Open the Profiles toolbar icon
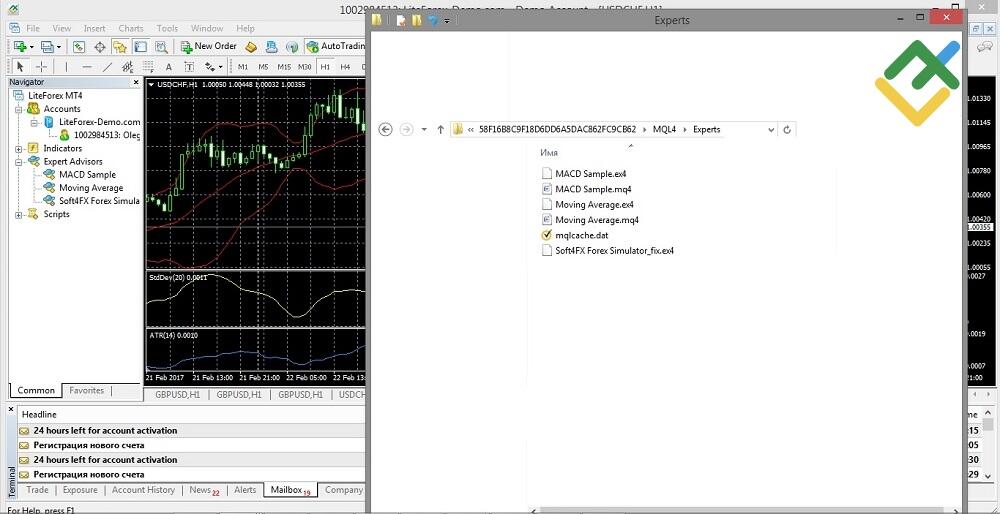 [x=47, y=47]
